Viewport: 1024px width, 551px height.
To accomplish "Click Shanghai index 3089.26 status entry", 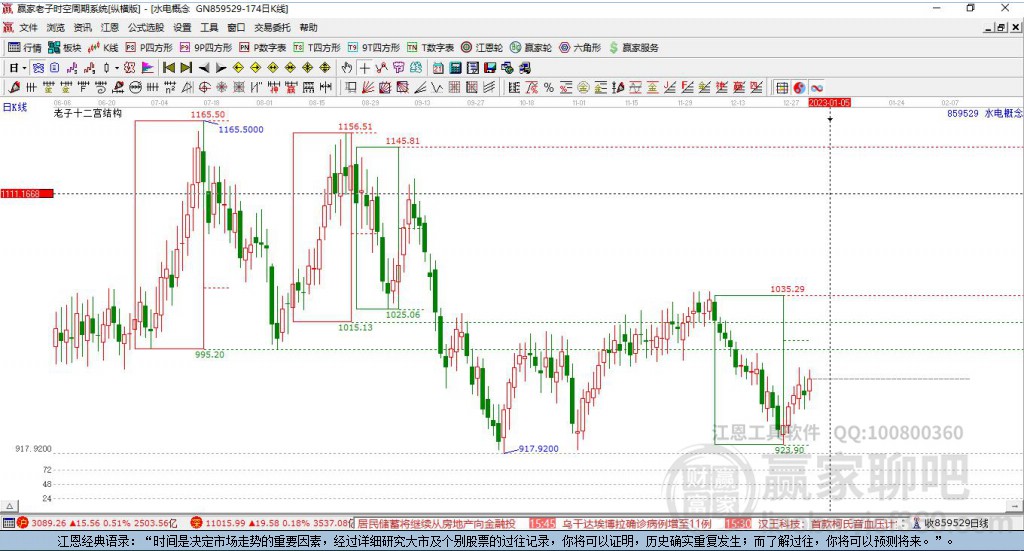I will tap(98, 523).
